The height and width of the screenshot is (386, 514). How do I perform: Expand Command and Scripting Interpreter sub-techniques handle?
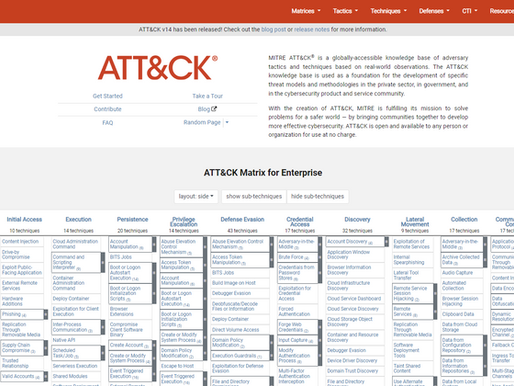coord(103,262)
